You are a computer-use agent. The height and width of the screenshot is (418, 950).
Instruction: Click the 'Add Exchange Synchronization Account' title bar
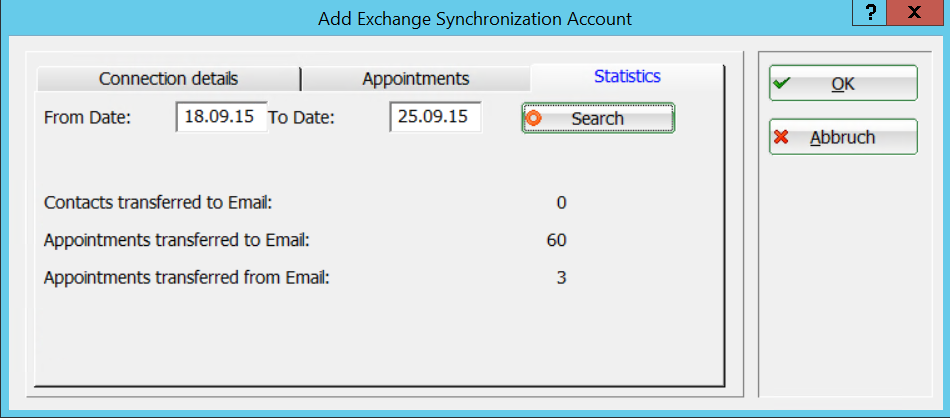tap(475, 18)
